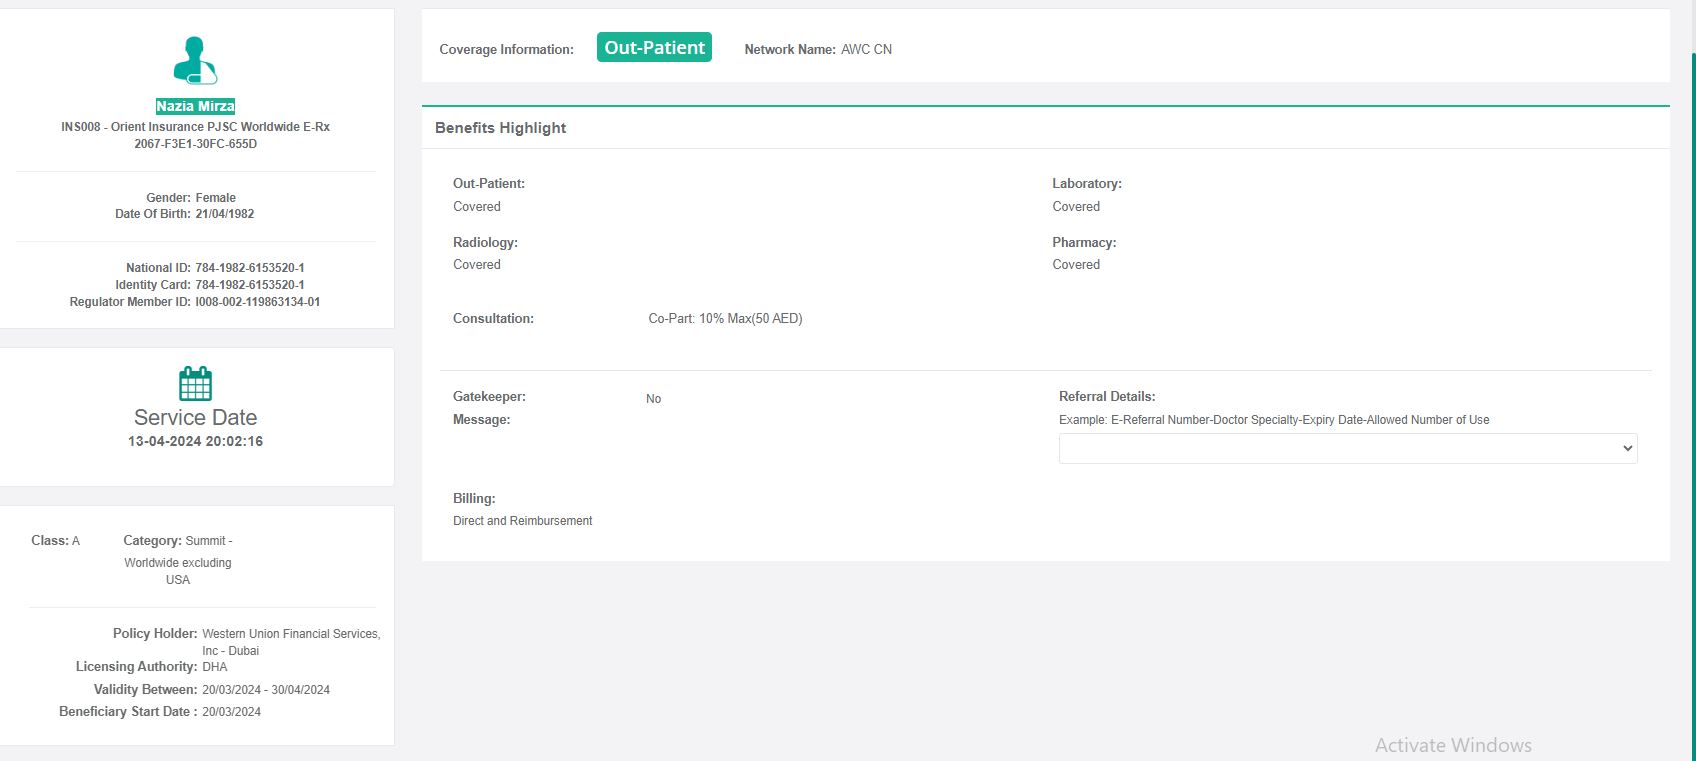Open the Referral Details dropdown
The height and width of the screenshot is (761, 1696).
click(x=1347, y=449)
